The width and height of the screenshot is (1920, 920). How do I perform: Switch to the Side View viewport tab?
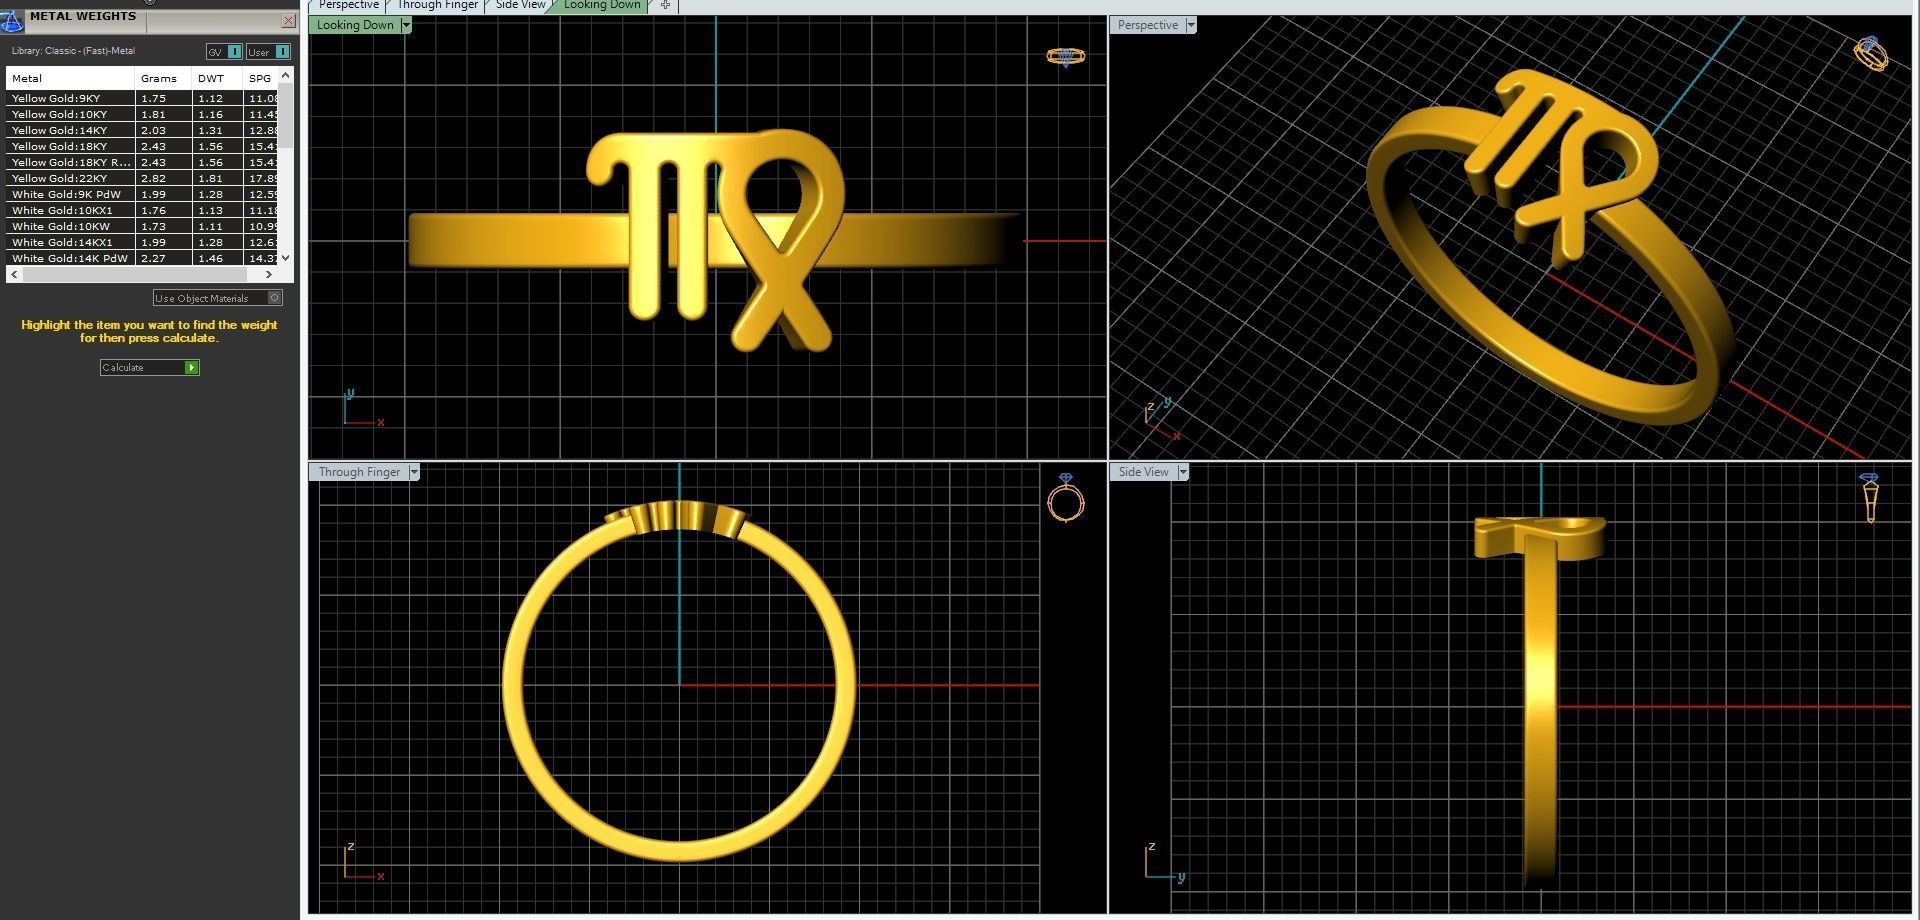tap(520, 5)
